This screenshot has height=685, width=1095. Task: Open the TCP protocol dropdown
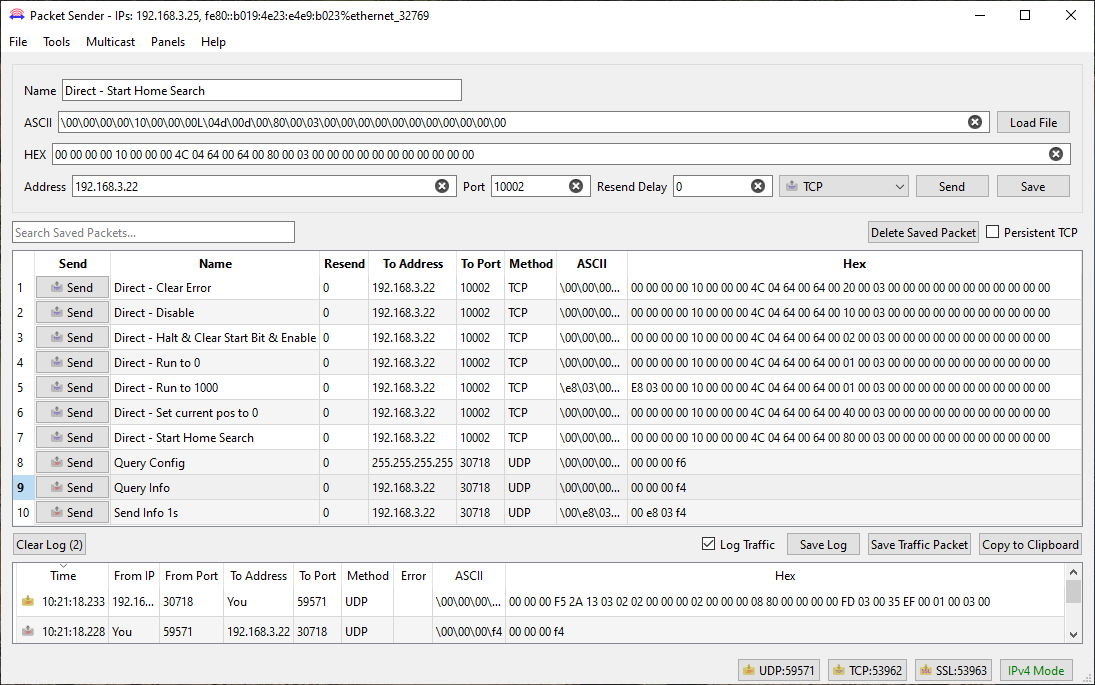pos(843,186)
